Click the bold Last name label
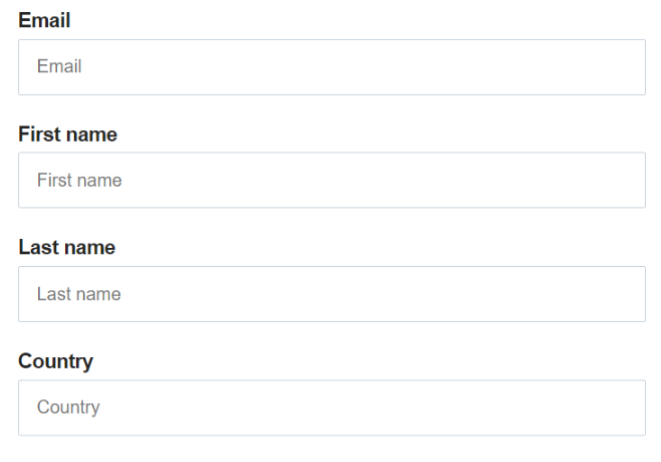 (67, 247)
